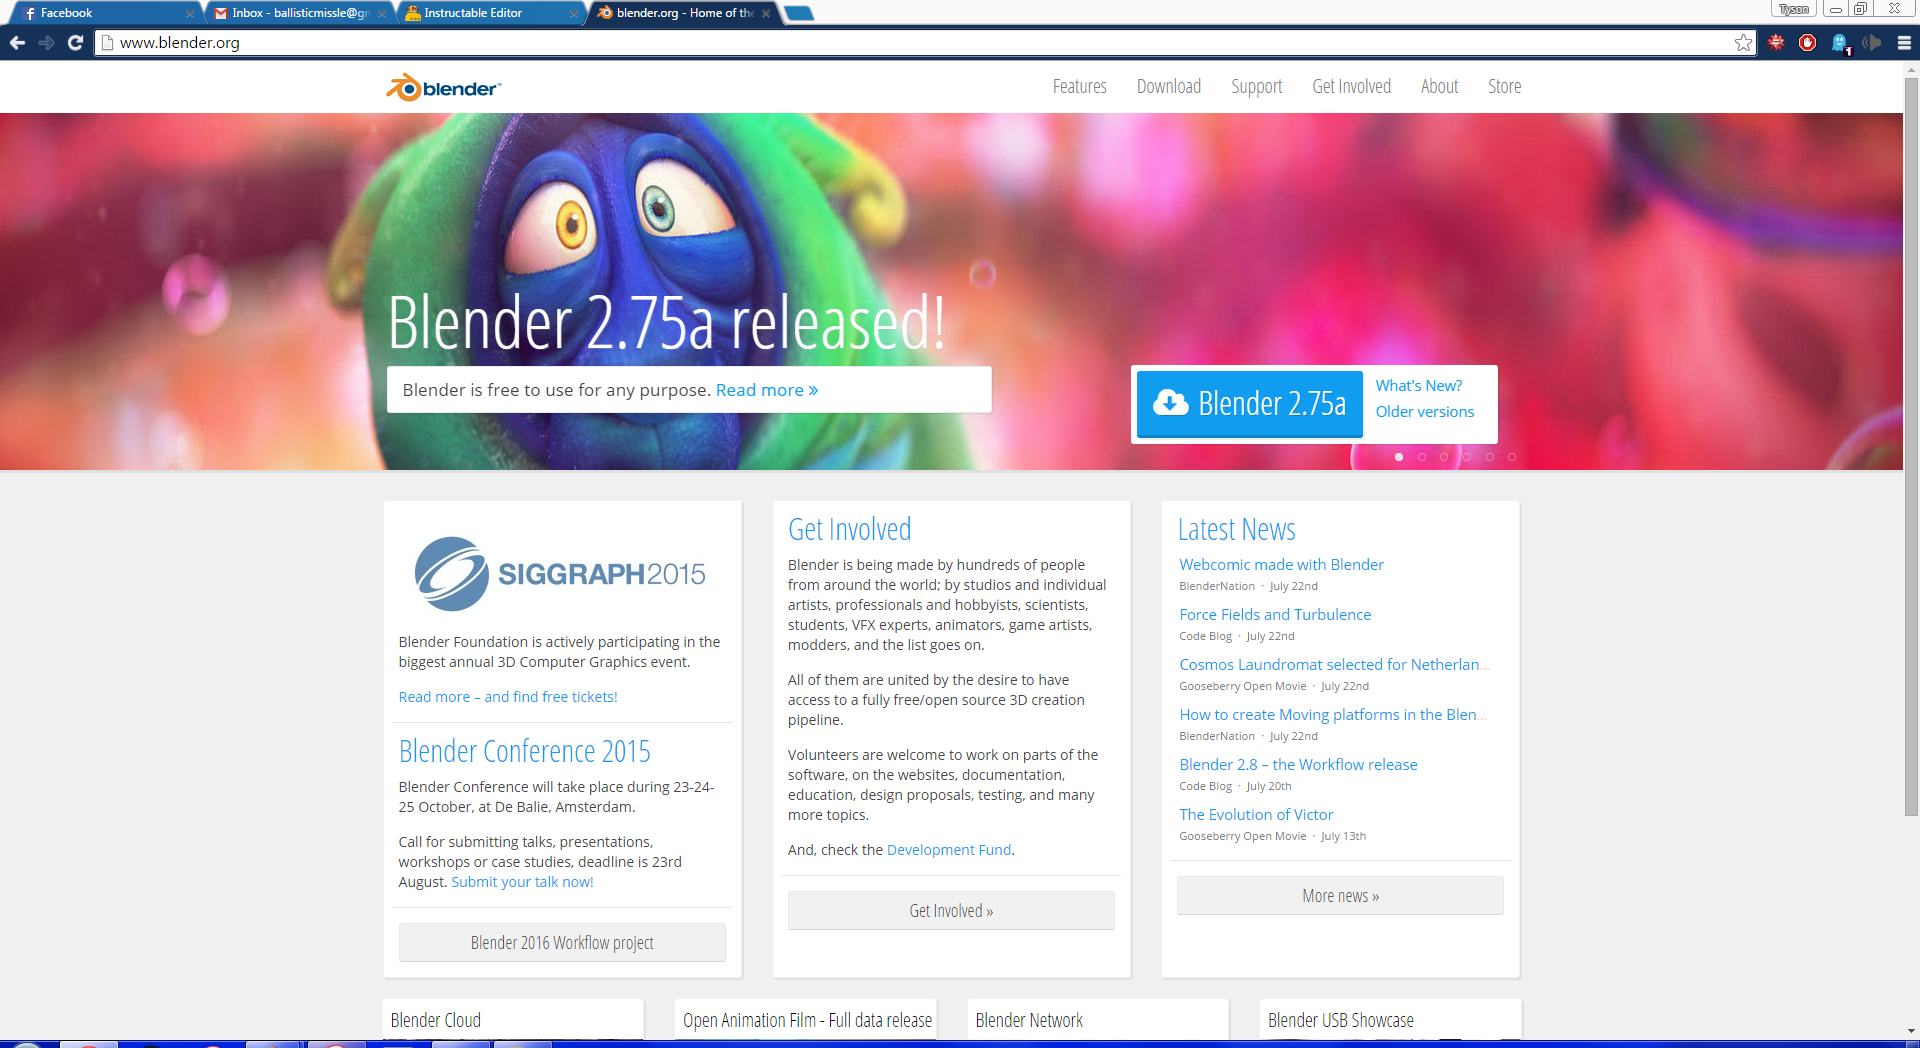This screenshot has width=1920, height=1048.
Task: Close the blender.org tab
Action: point(766,14)
